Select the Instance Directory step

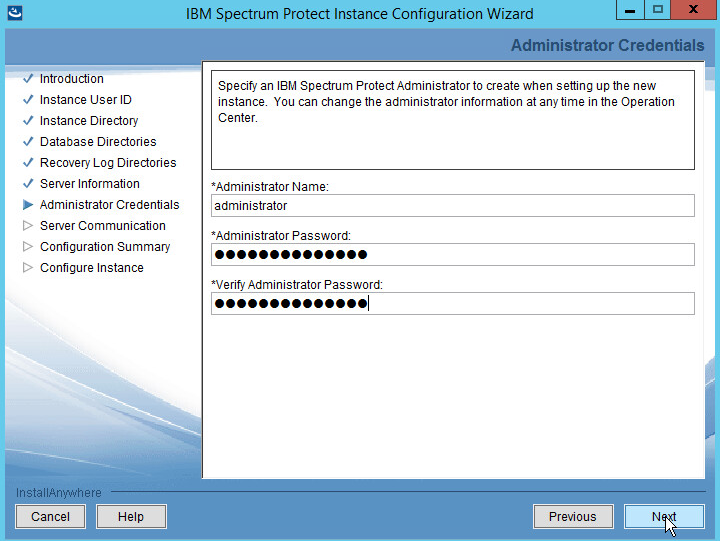pyautogui.click(x=89, y=121)
